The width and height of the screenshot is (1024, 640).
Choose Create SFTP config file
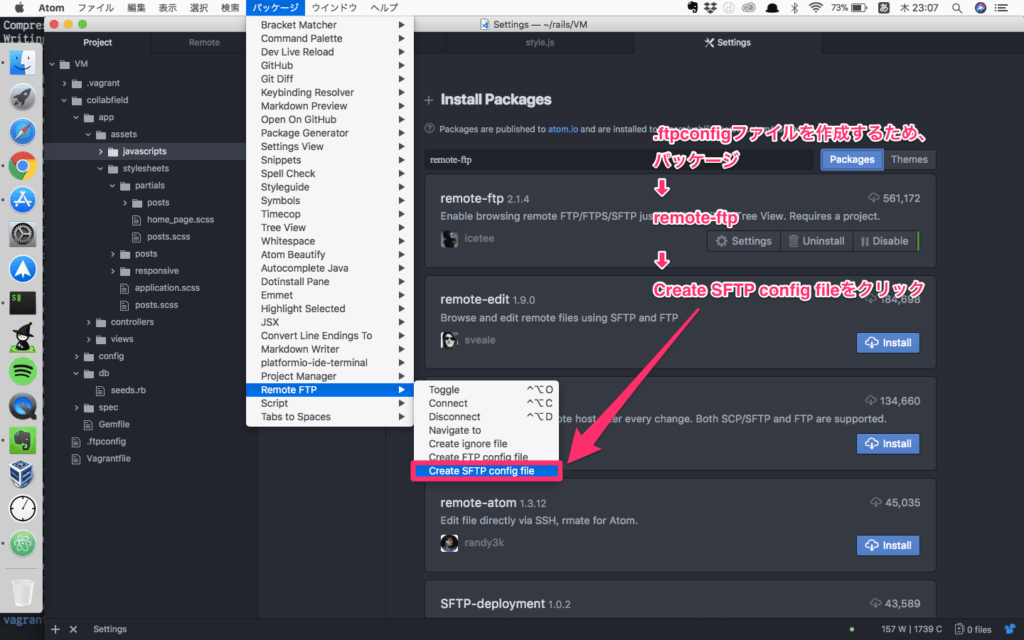click(x=481, y=471)
